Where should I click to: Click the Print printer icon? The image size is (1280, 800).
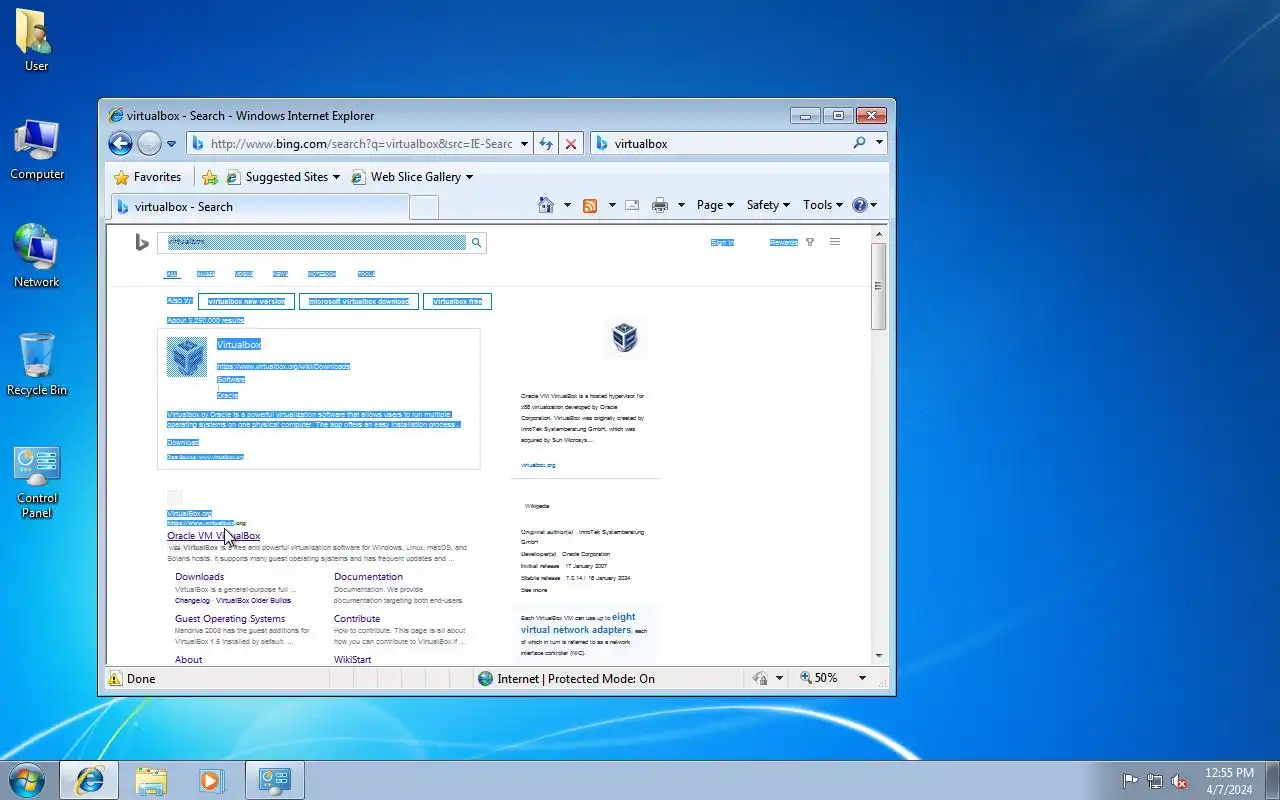point(660,205)
